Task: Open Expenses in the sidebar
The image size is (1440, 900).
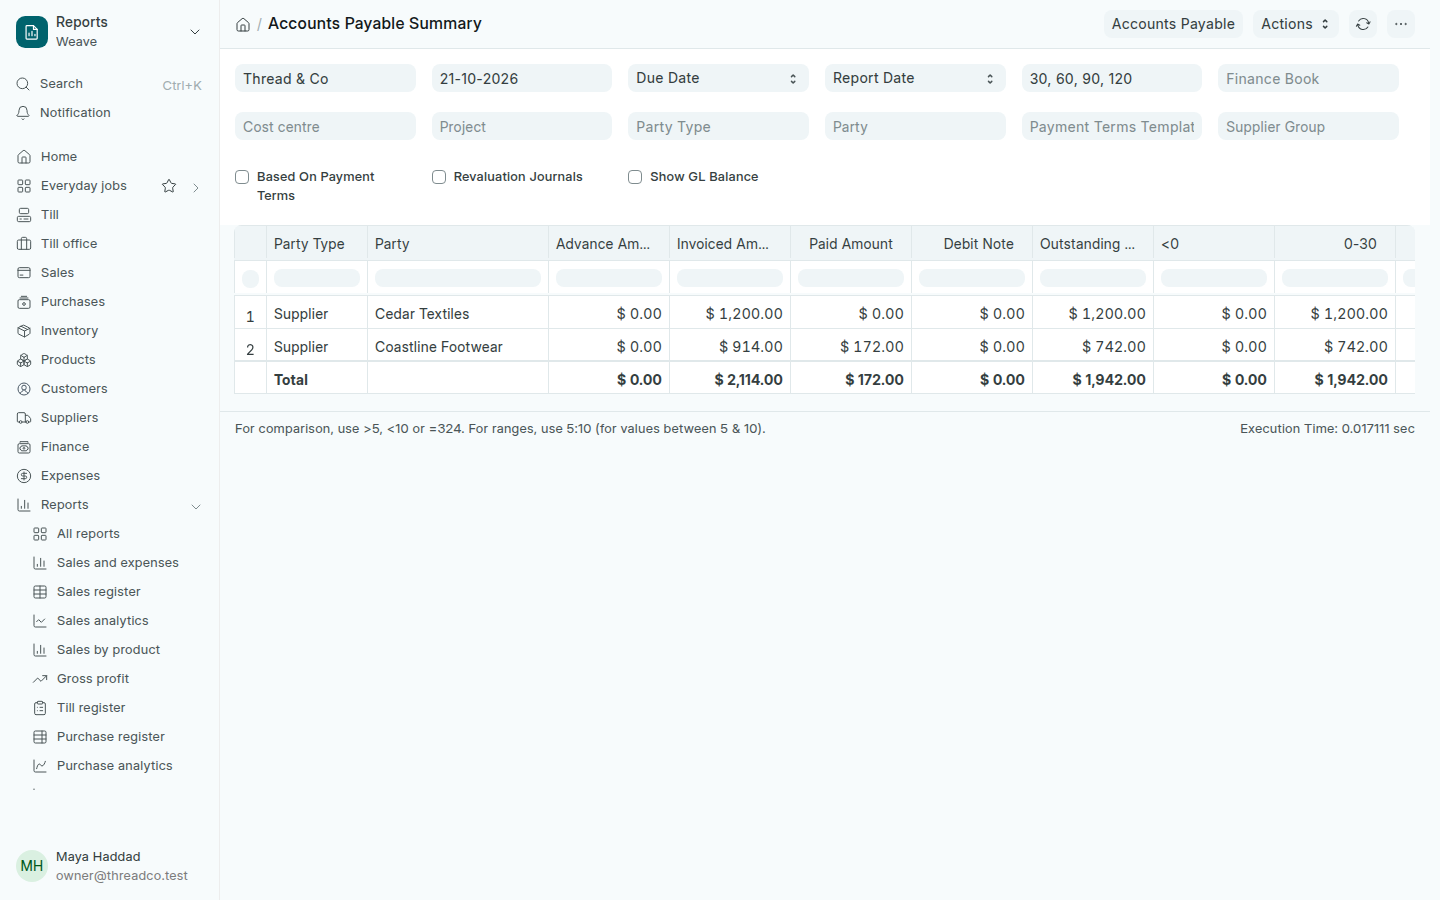Action: pyautogui.click(x=109, y=476)
